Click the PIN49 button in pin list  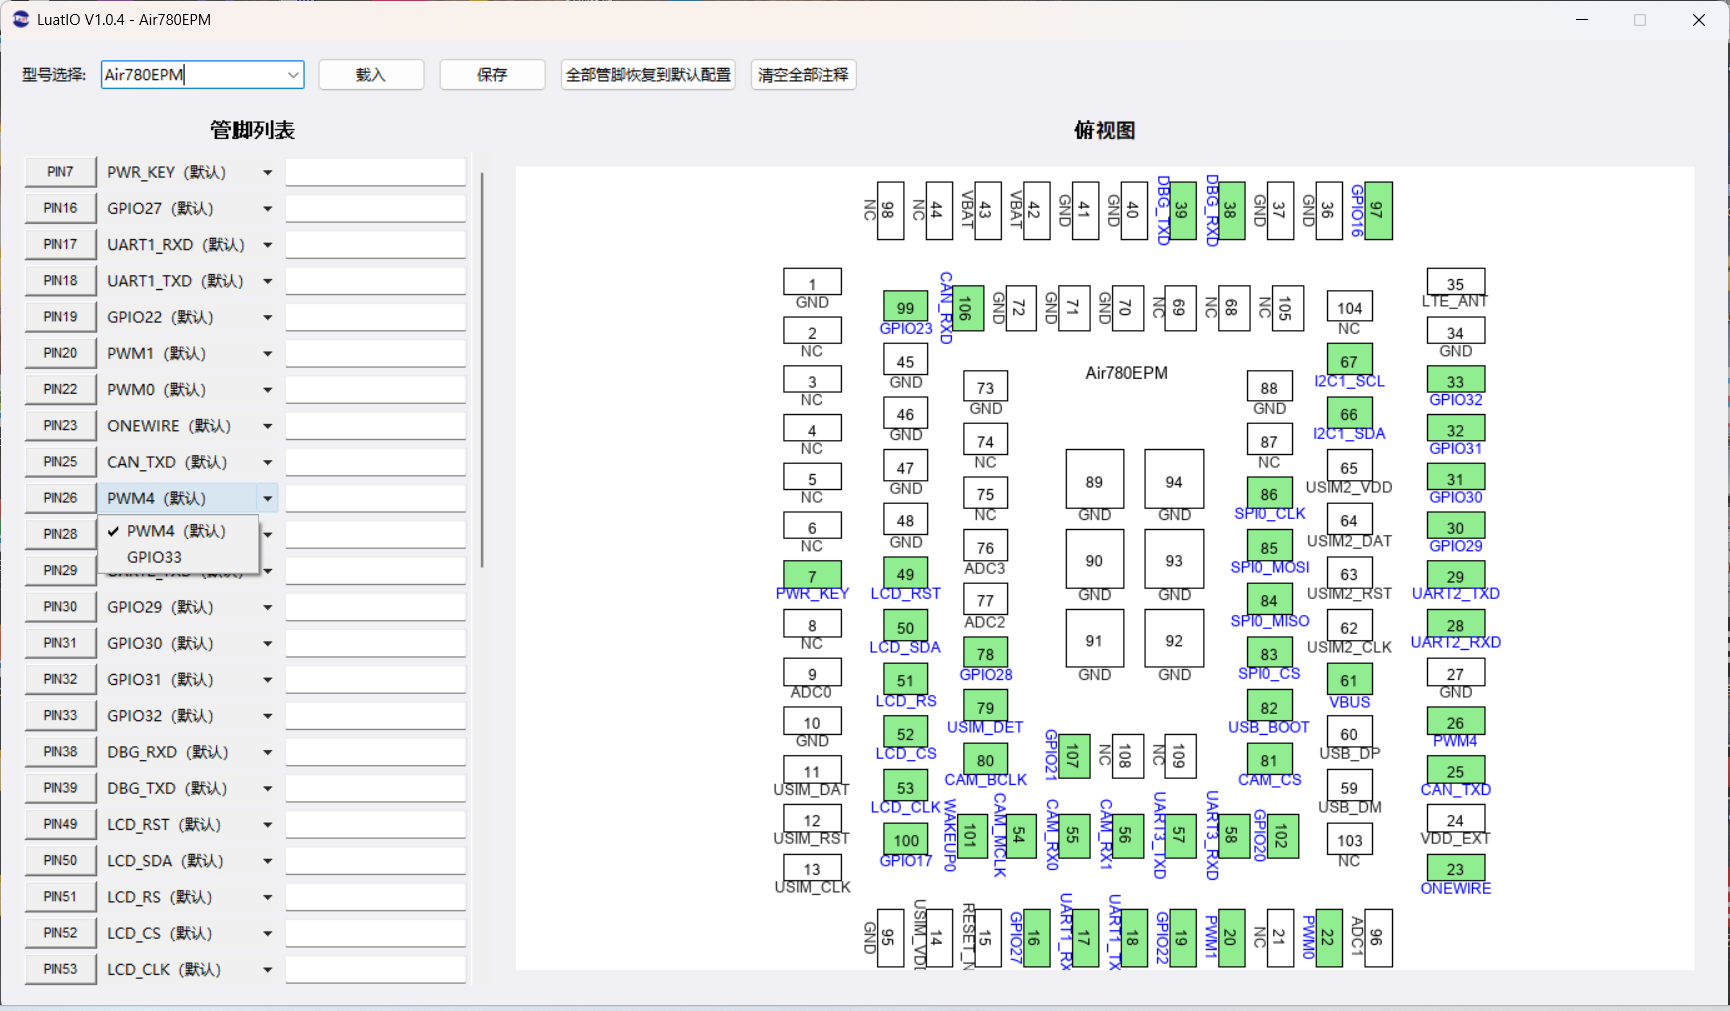60,824
